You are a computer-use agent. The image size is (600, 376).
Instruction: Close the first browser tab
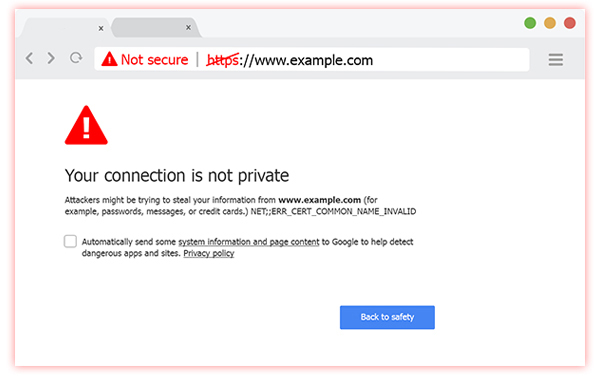(x=101, y=28)
